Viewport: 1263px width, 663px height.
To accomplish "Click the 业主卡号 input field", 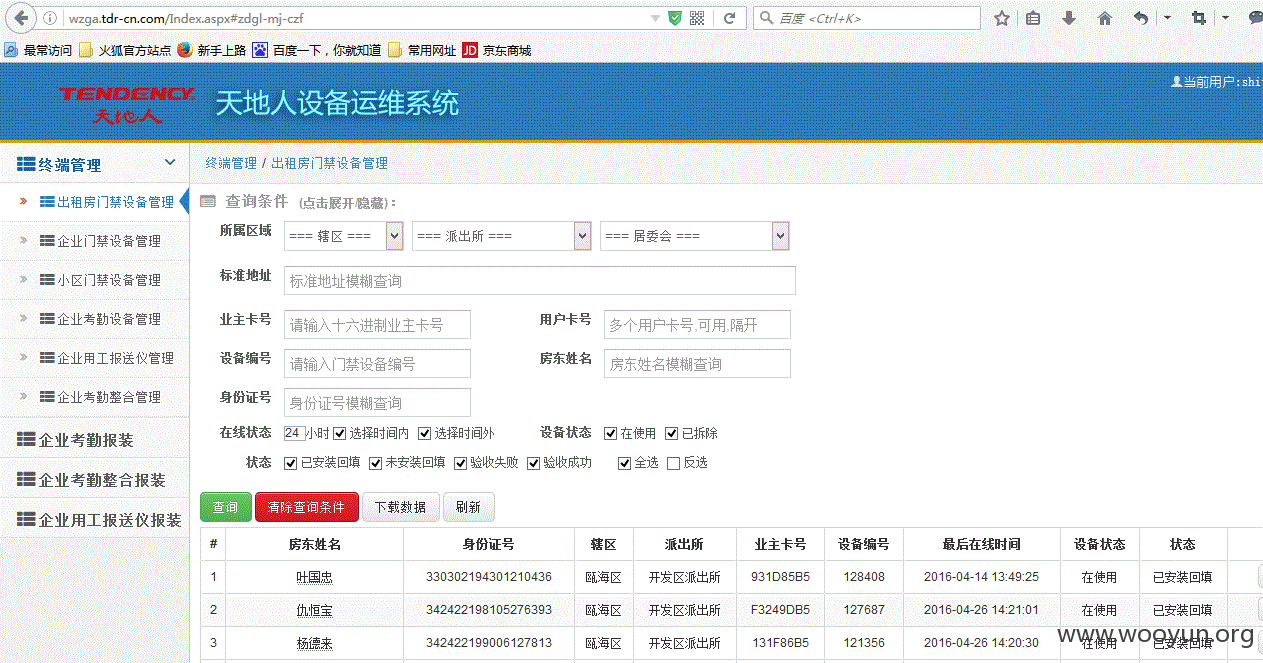I will click(x=377, y=325).
